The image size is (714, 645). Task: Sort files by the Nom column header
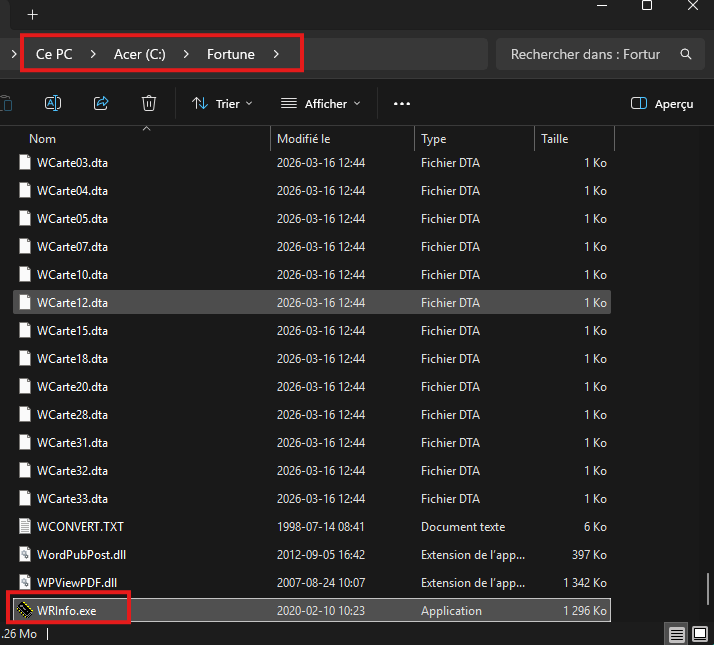[x=42, y=139]
